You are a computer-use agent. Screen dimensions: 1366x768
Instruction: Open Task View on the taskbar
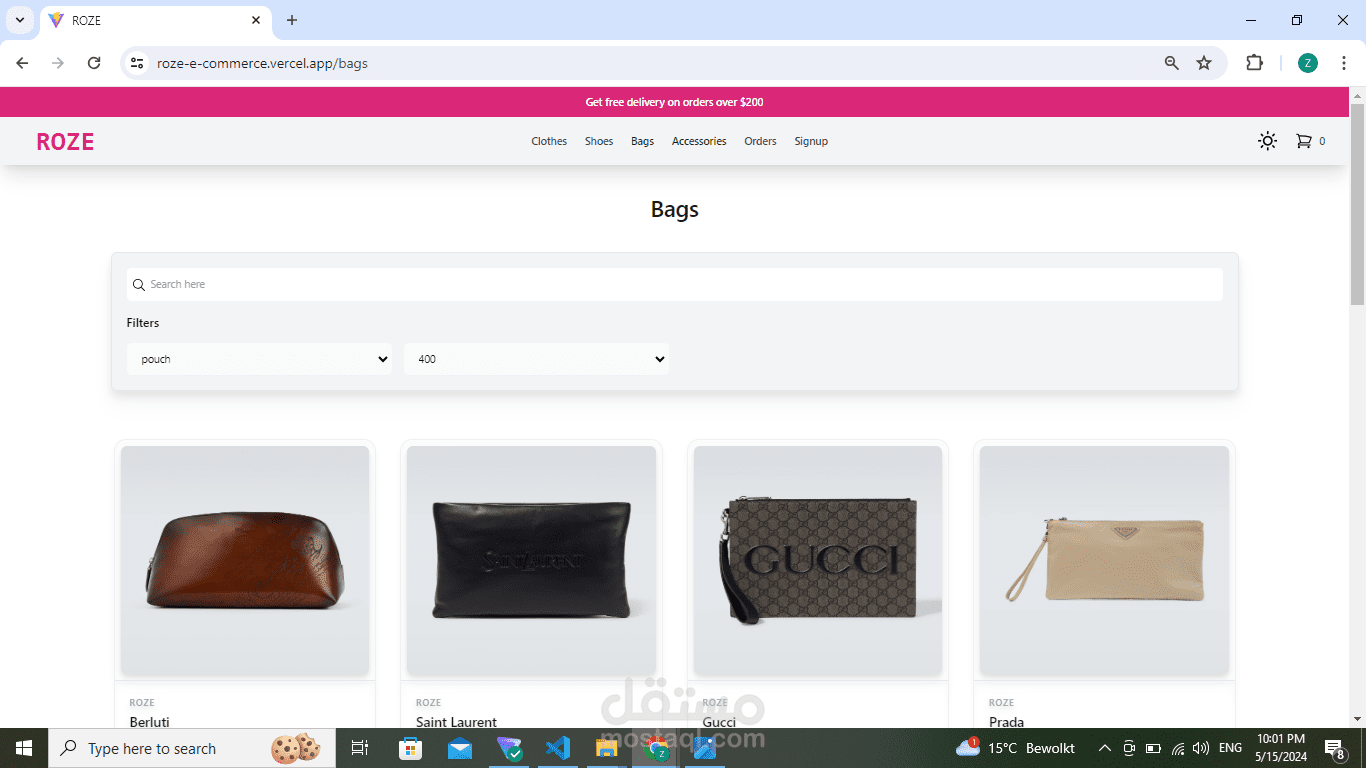[x=360, y=748]
